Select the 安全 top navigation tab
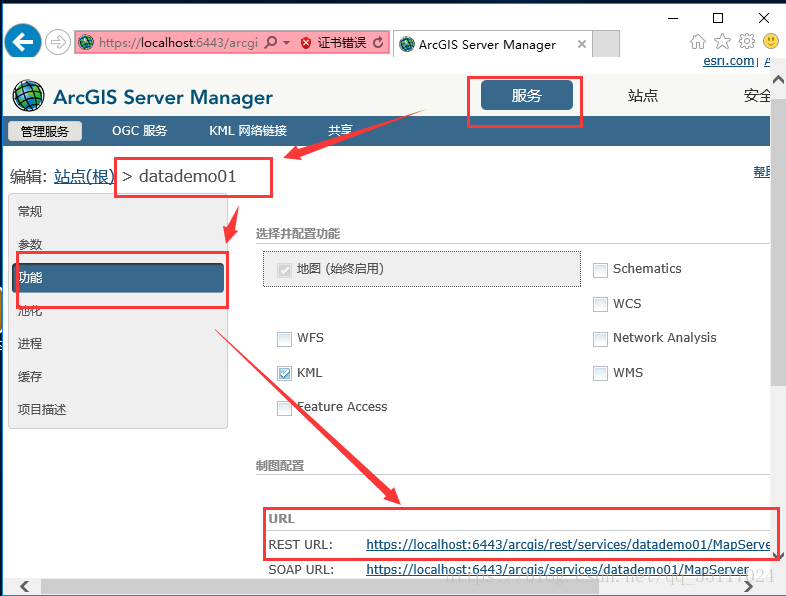The height and width of the screenshot is (596, 786). click(757, 95)
